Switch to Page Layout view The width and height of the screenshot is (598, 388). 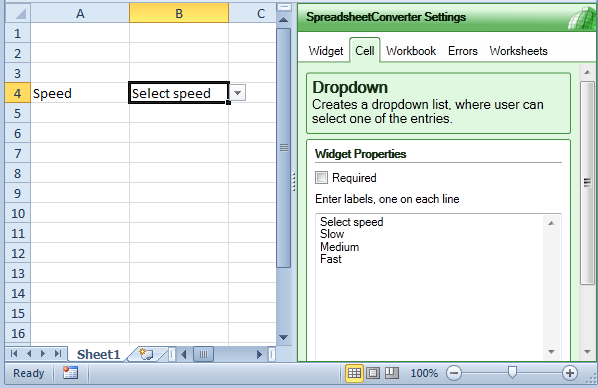click(x=373, y=373)
